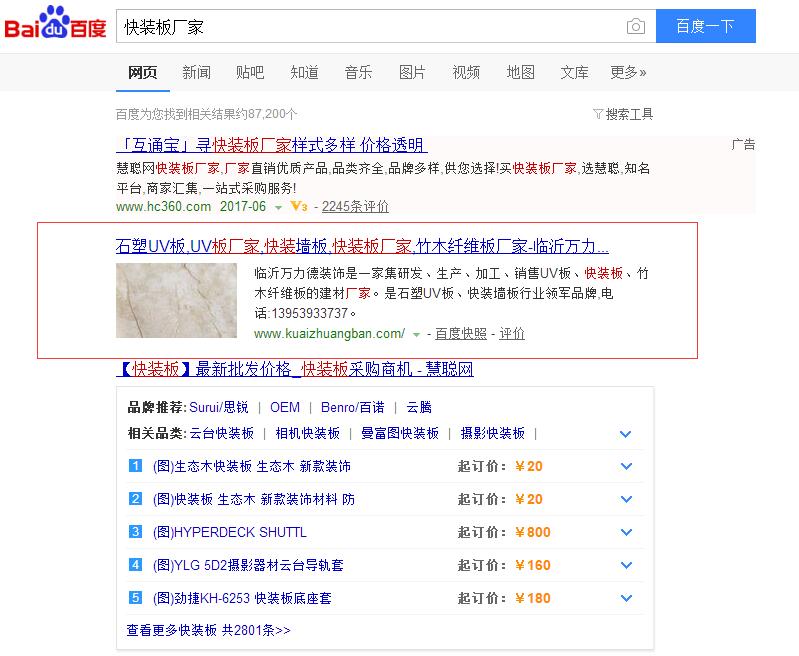
Task: Switch to the 知道 tab
Action: 304,72
